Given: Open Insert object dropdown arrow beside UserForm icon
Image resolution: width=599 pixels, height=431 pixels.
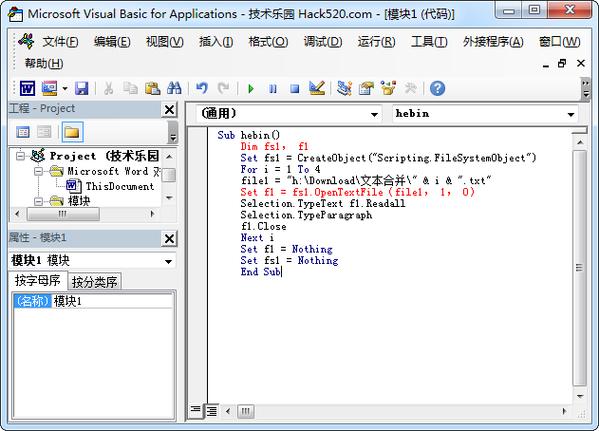Looking at the screenshot, I should [65, 89].
